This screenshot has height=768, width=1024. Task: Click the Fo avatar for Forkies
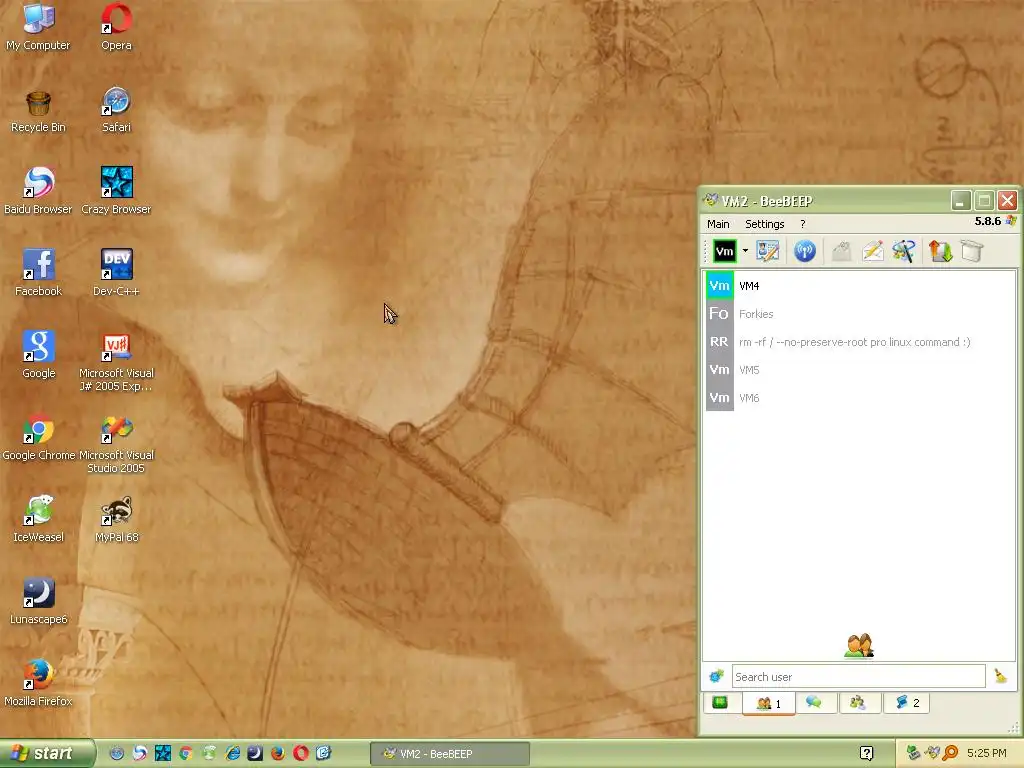coord(719,314)
